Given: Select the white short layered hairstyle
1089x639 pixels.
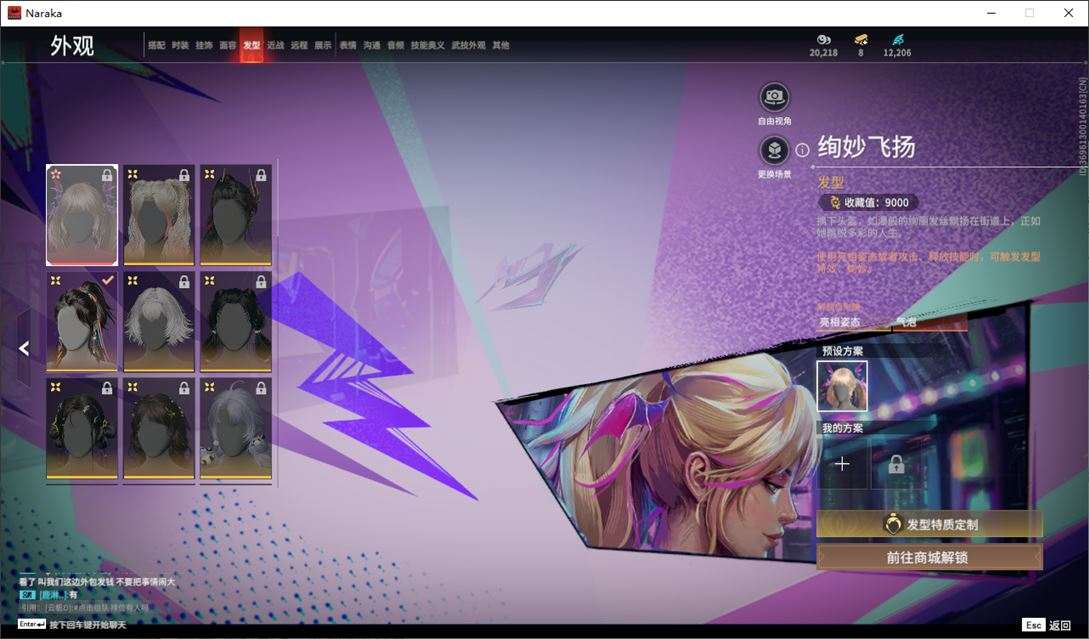Looking at the screenshot, I should pos(159,322).
